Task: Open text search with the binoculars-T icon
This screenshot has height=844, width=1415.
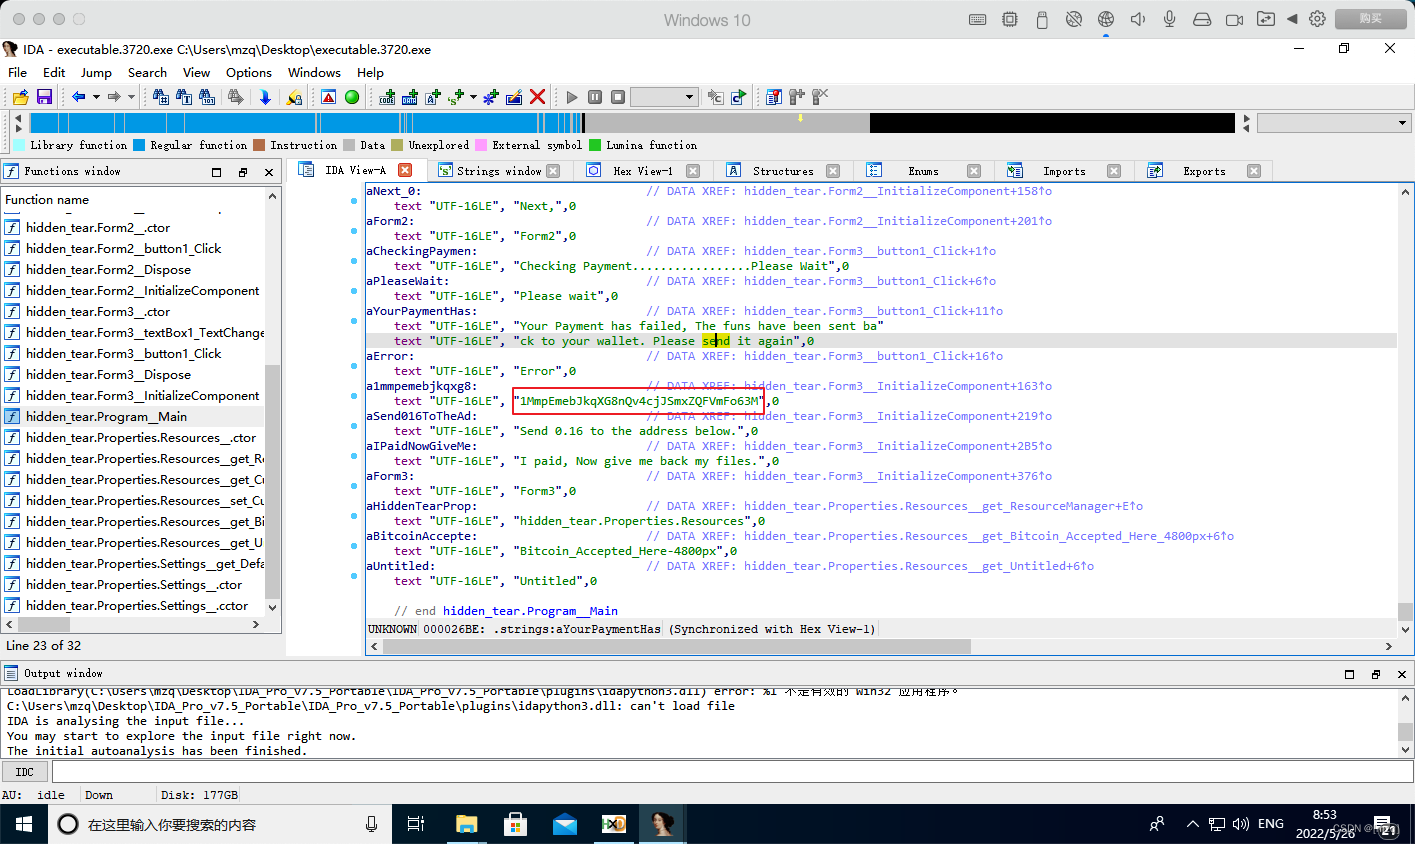Action: 184,97
